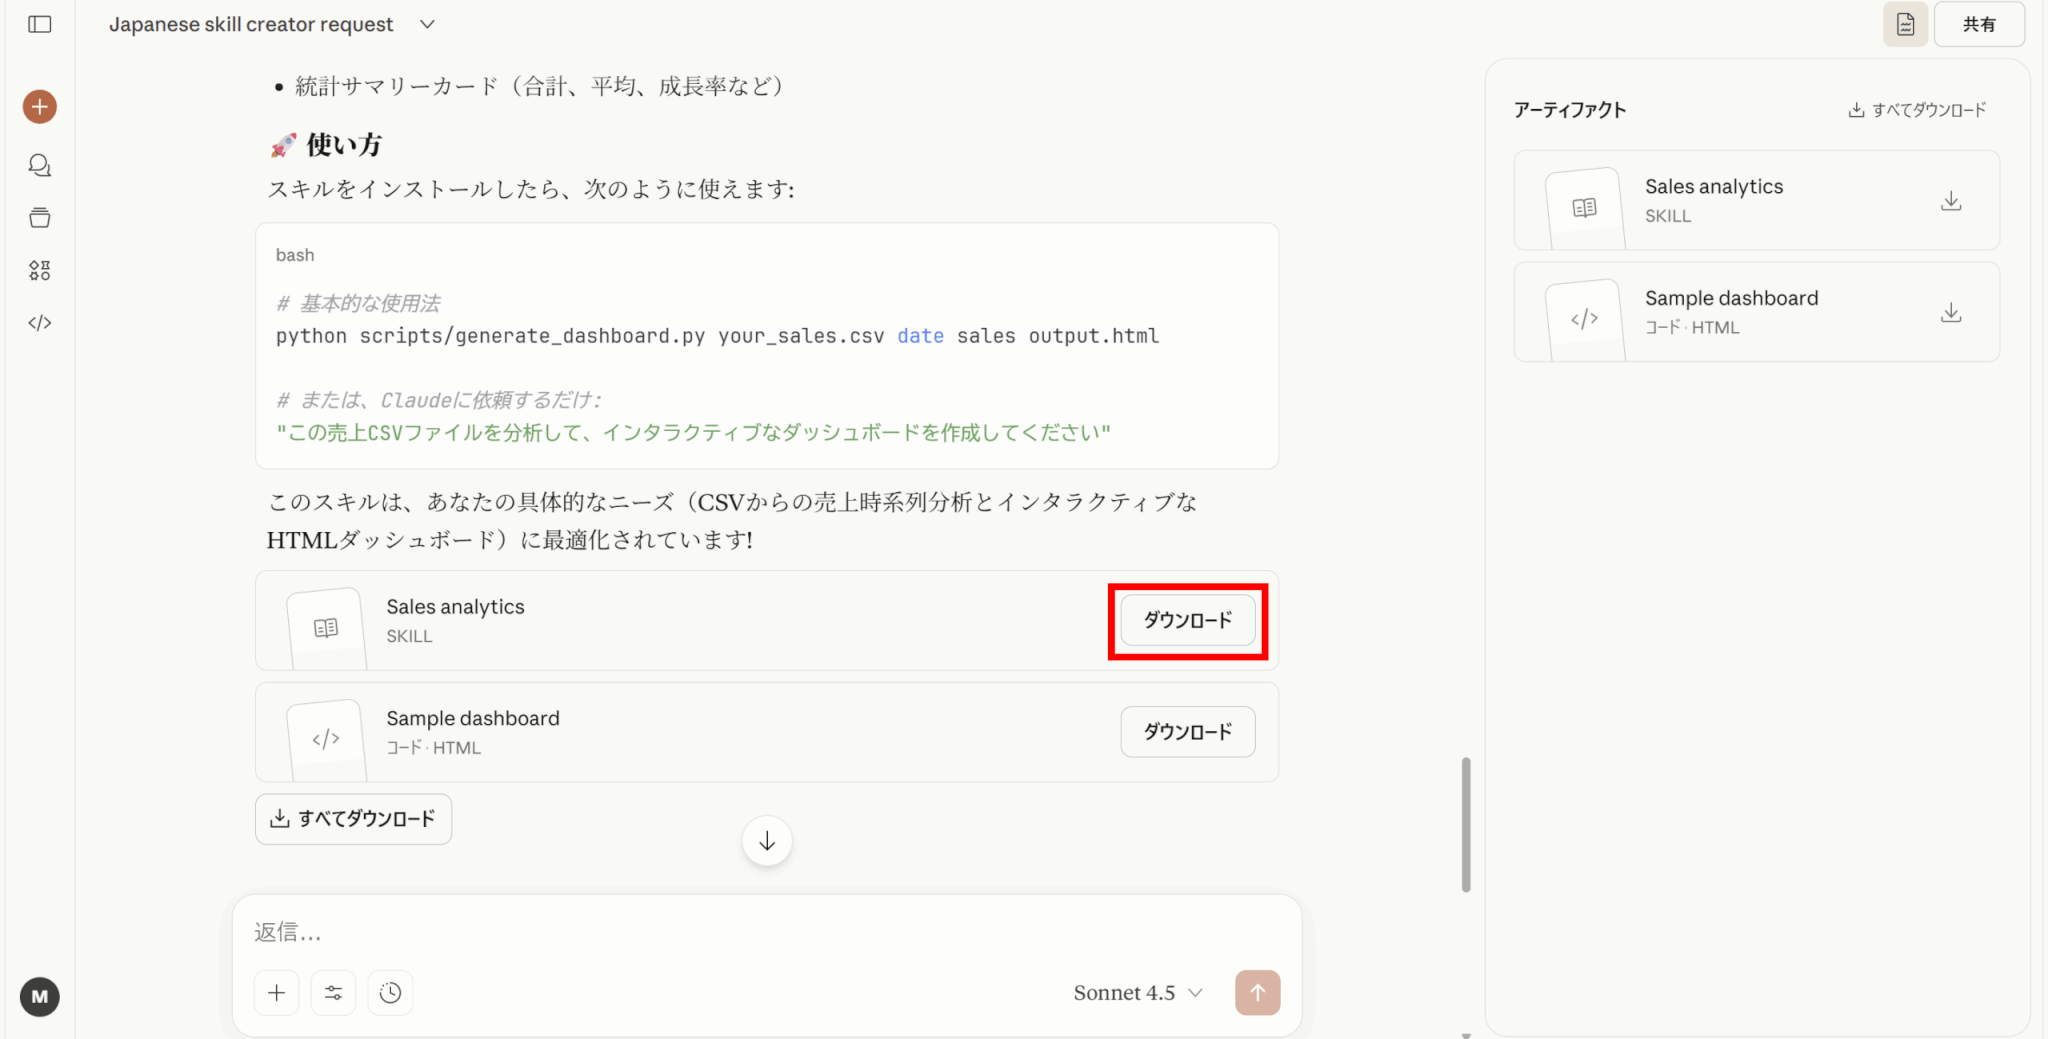
Task: Open the Sonnet 4.5 model selector
Action: [x=1137, y=993]
